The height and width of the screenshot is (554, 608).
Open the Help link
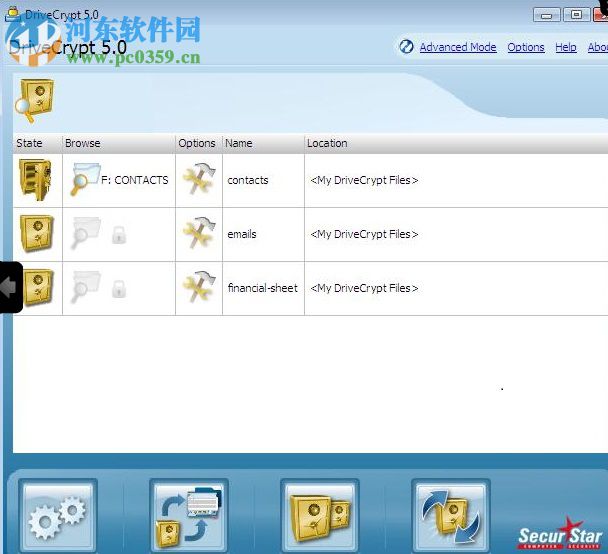point(566,47)
